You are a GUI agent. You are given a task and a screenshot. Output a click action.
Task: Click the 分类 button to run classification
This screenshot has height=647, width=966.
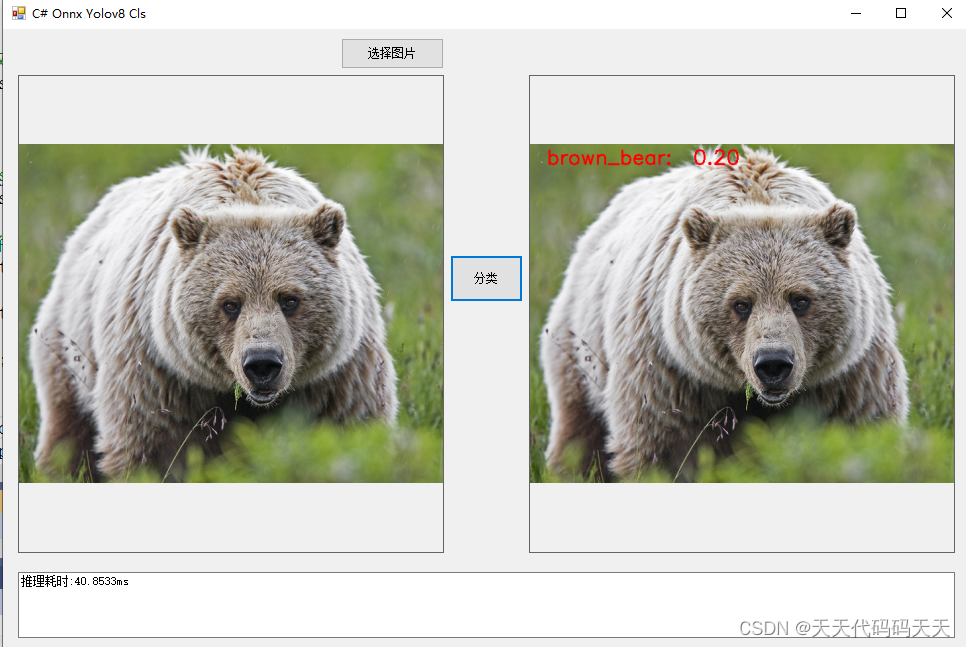(x=486, y=278)
